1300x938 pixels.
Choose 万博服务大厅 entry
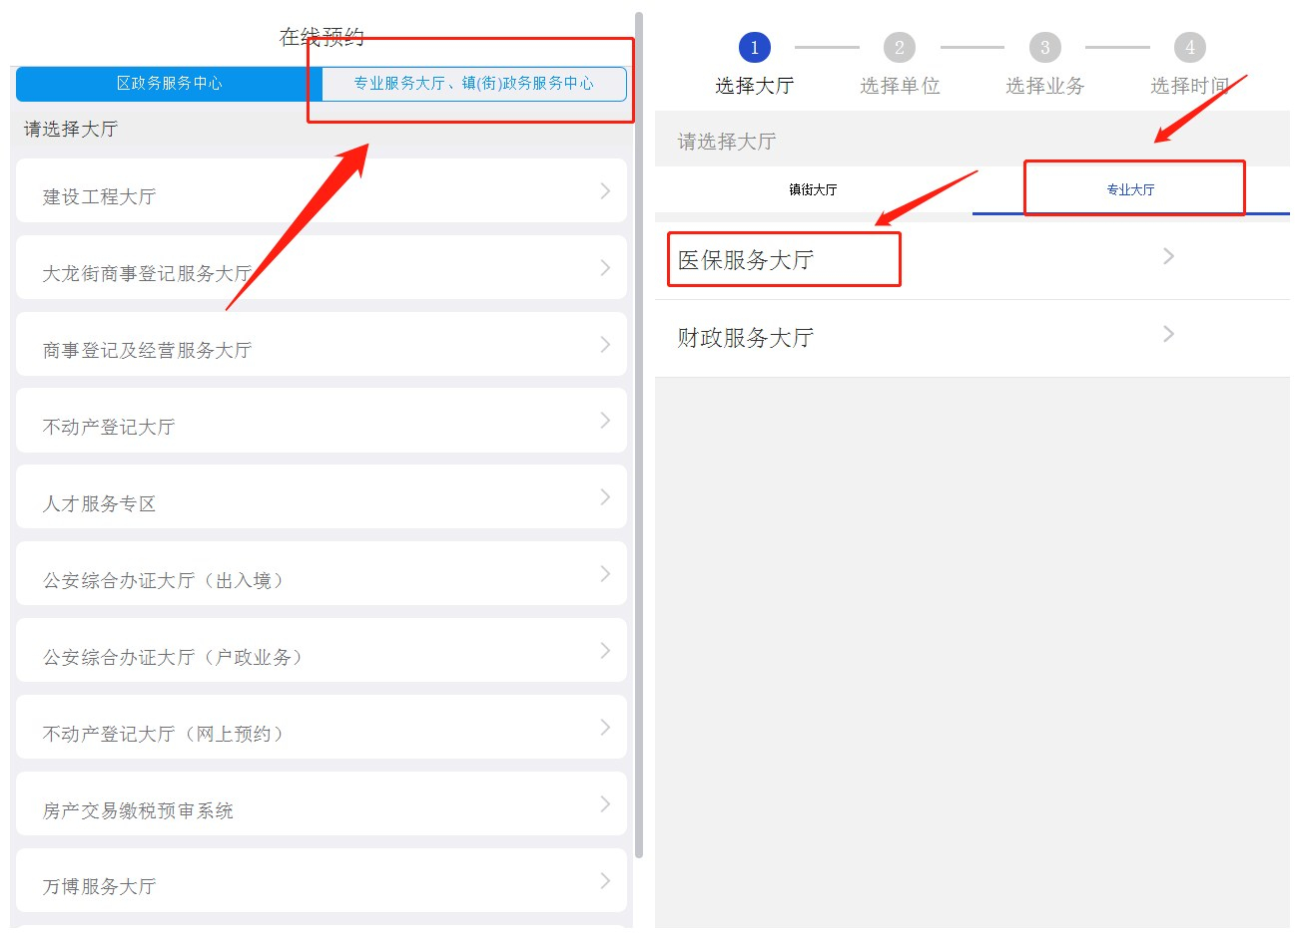[x=321, y=880]
